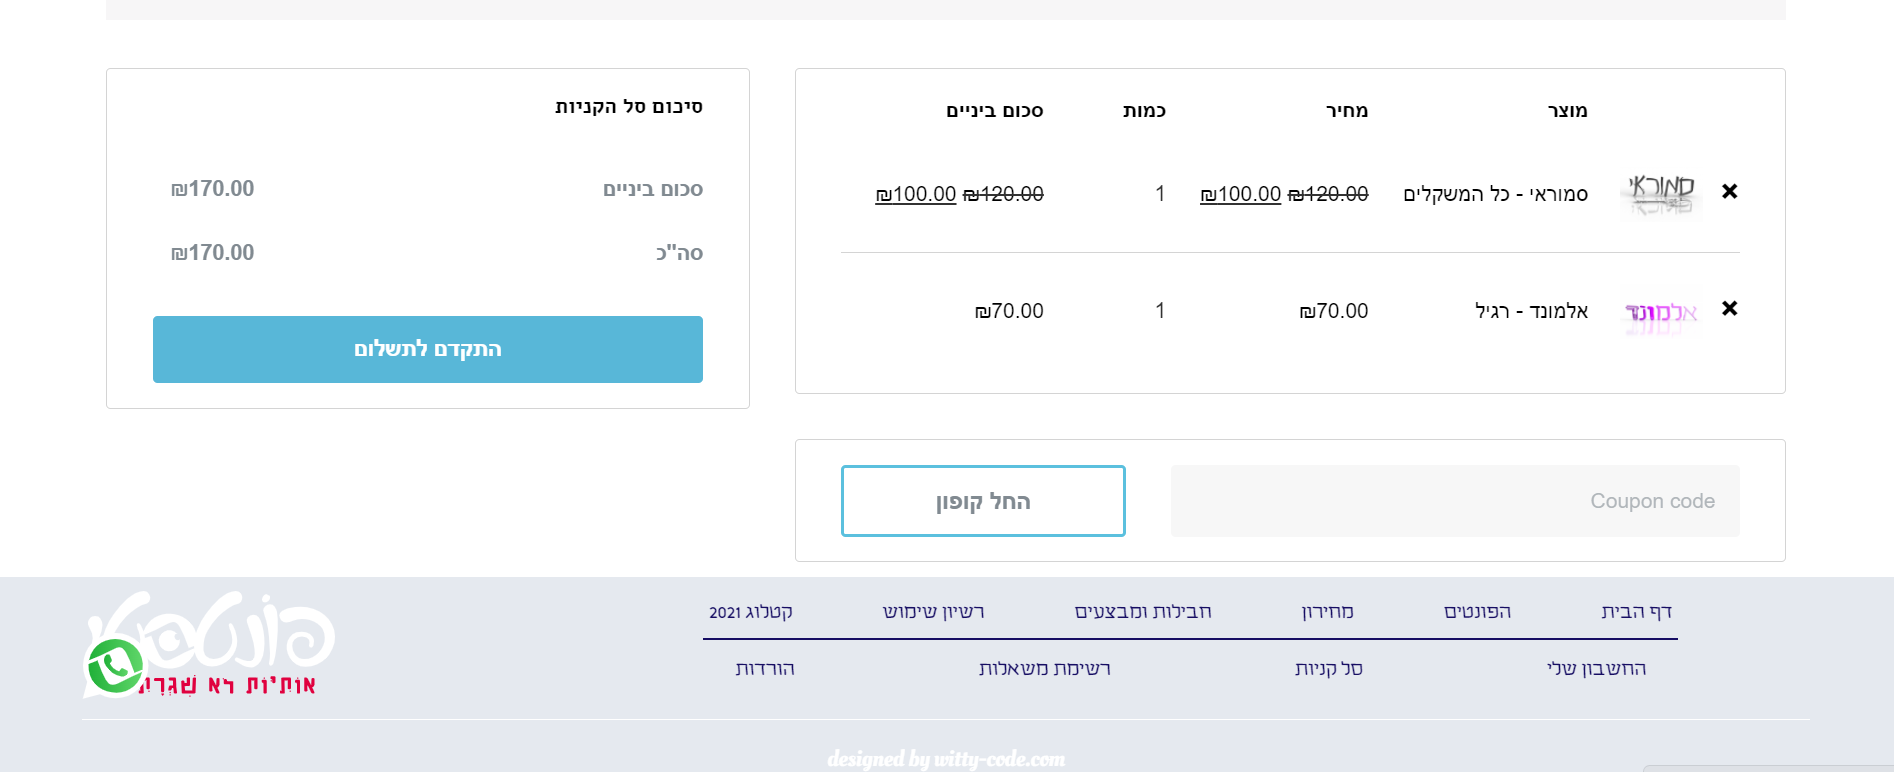Open מחירון footer menu item

click(x=1327, y=611)
